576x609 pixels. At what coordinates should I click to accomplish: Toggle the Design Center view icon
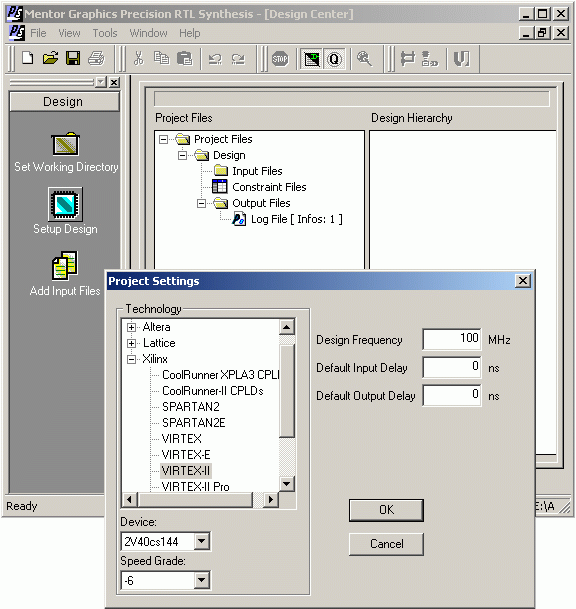click(x=311, y=59)
